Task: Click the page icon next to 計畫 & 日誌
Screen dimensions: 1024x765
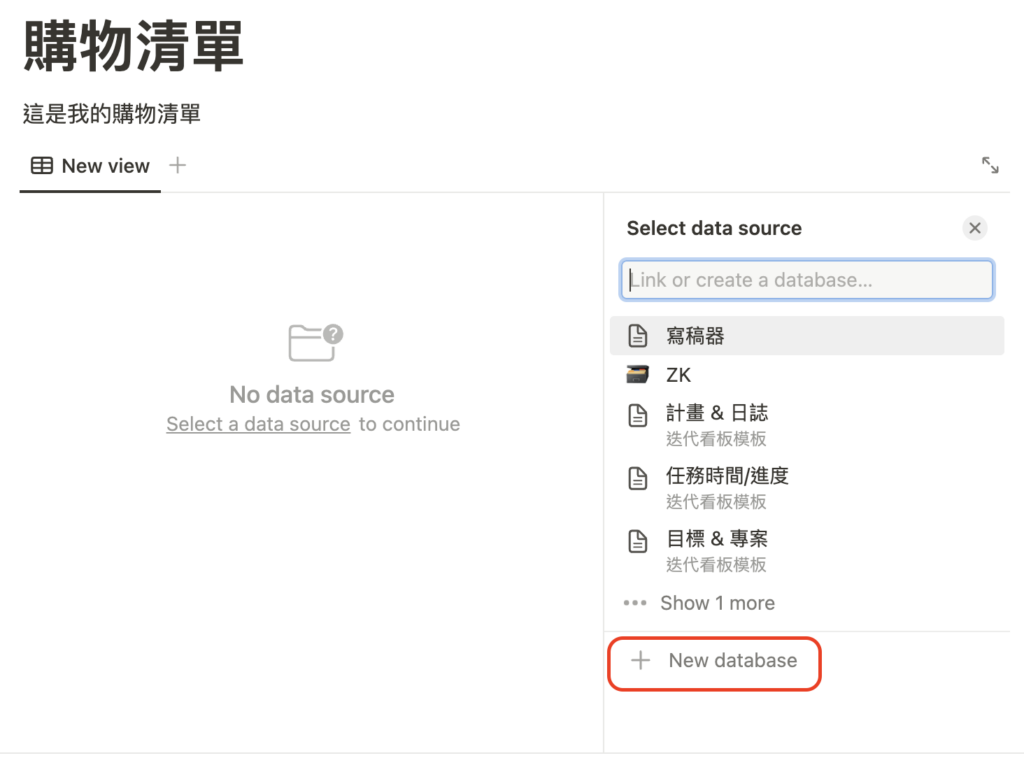Action: pos(638,414)
